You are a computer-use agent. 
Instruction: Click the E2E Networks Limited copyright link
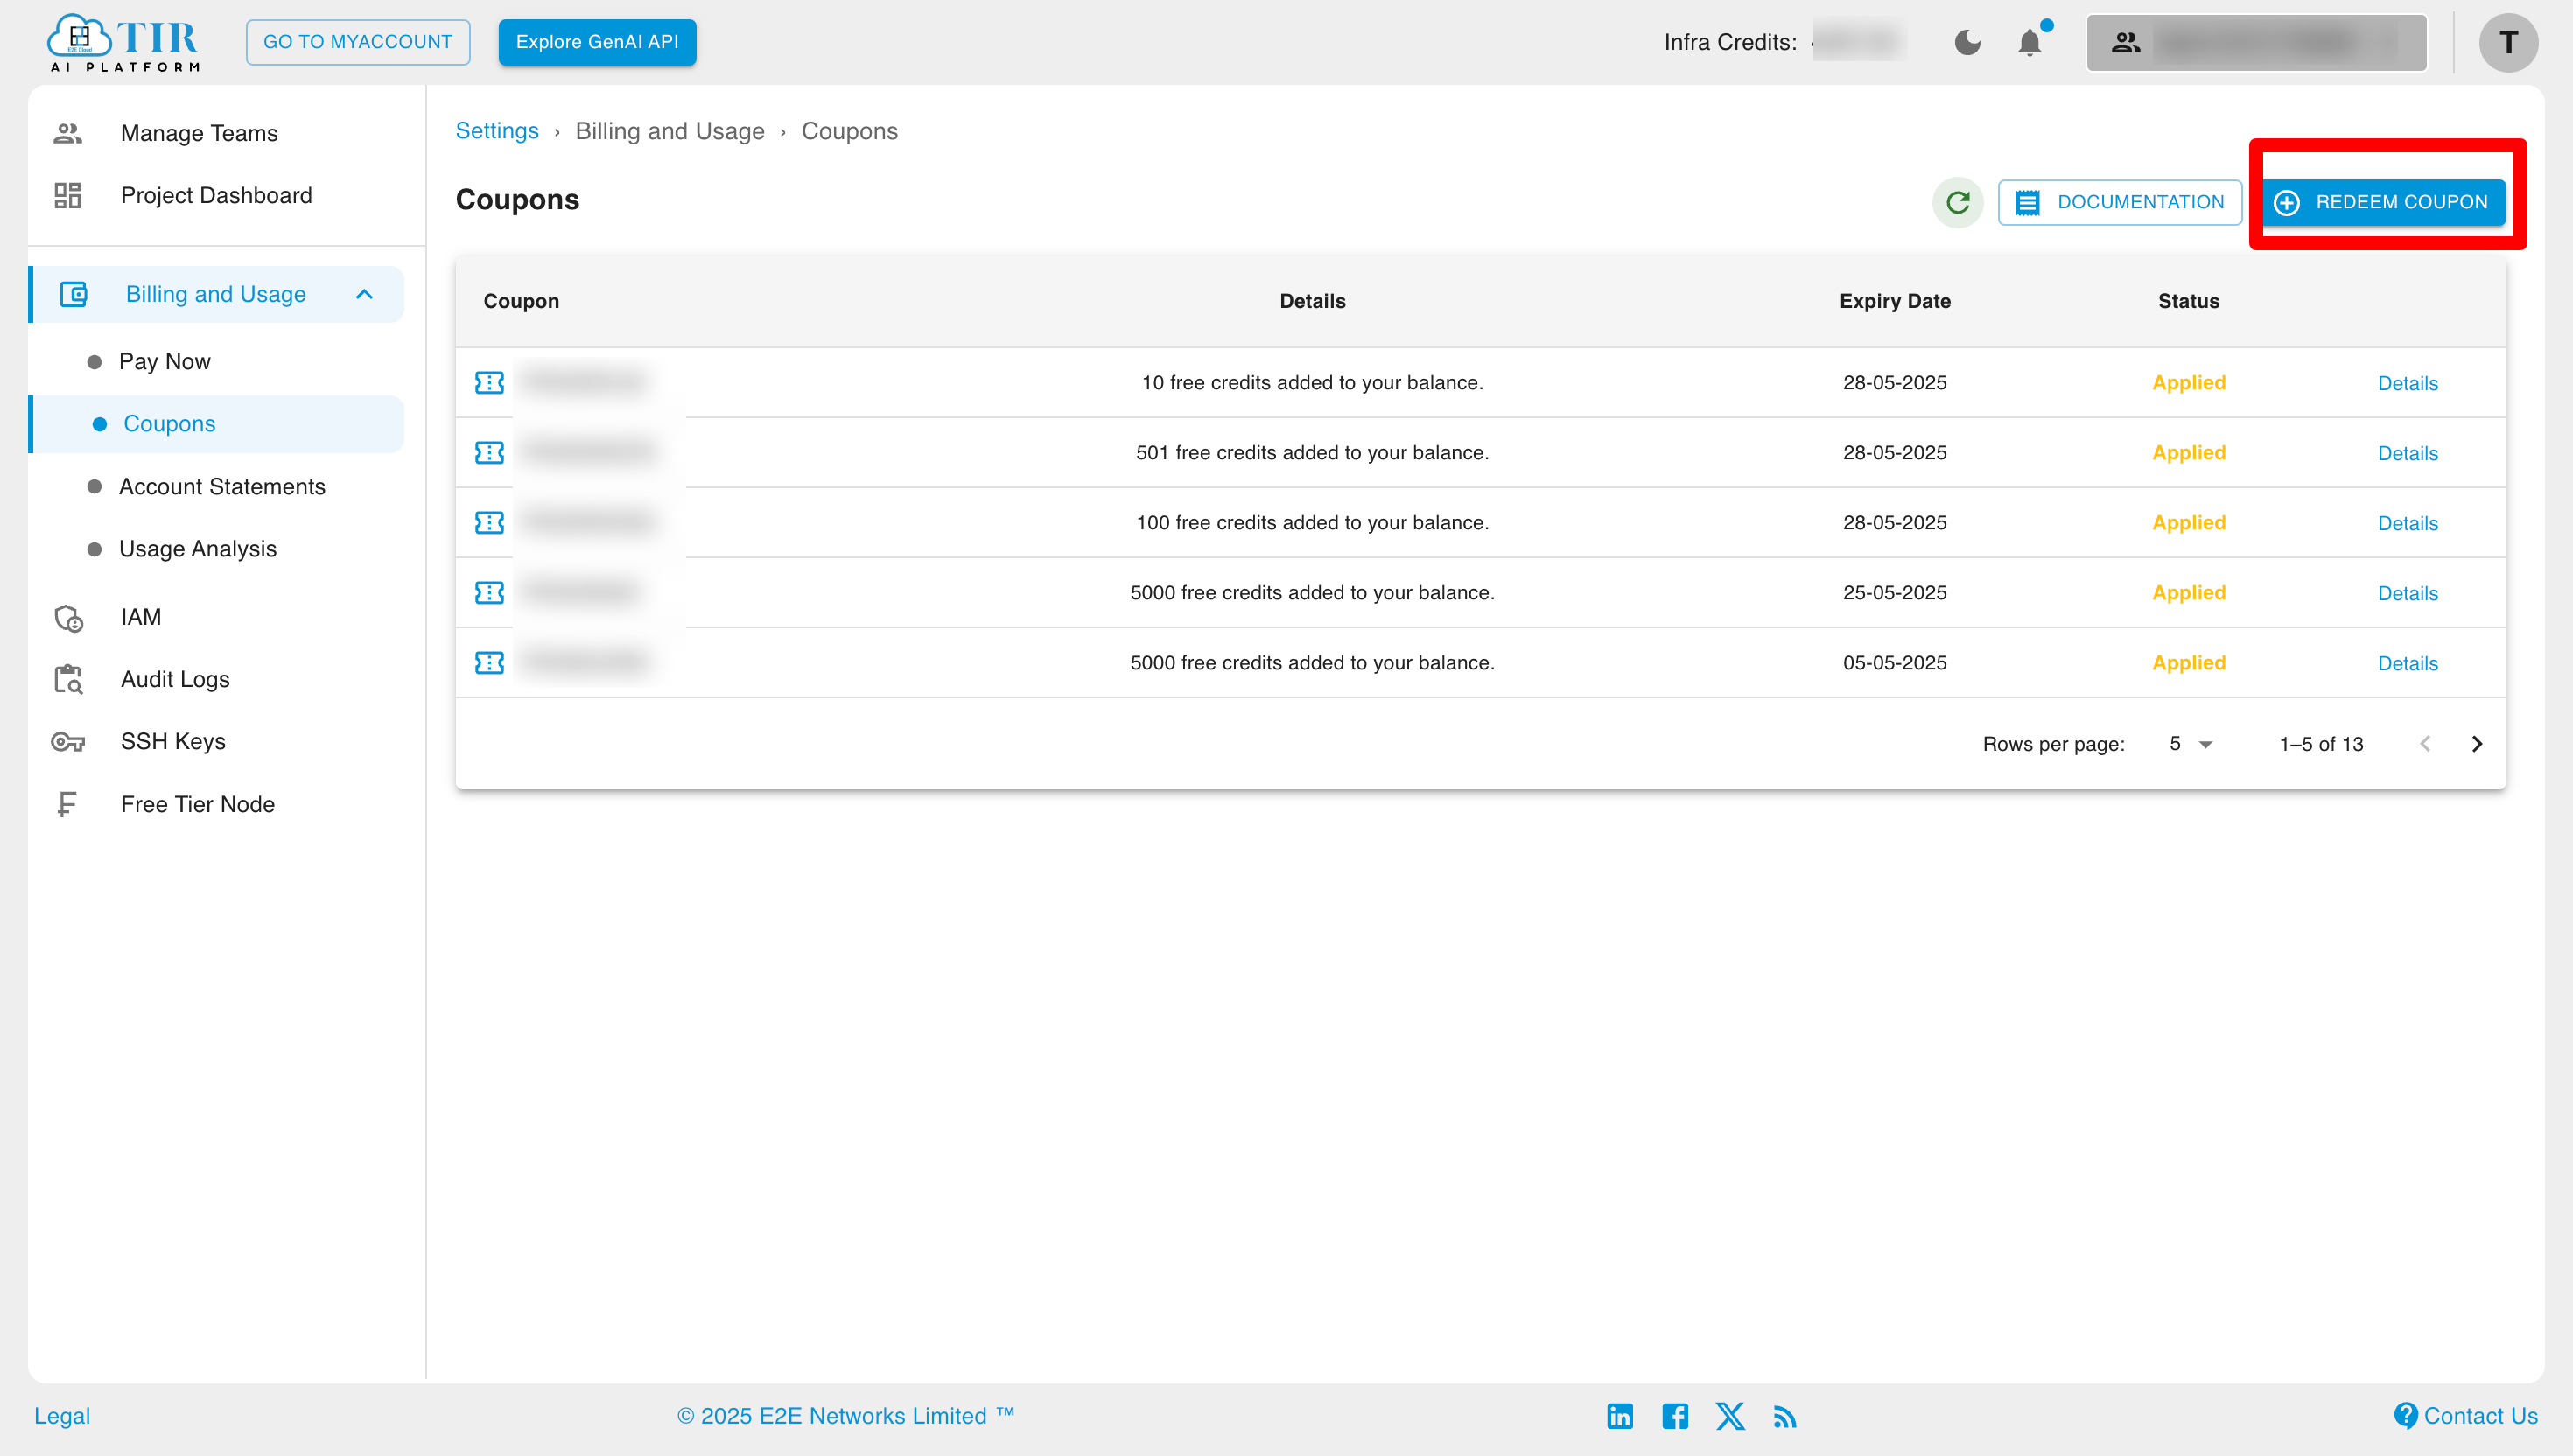click(x=845, y=1415)
